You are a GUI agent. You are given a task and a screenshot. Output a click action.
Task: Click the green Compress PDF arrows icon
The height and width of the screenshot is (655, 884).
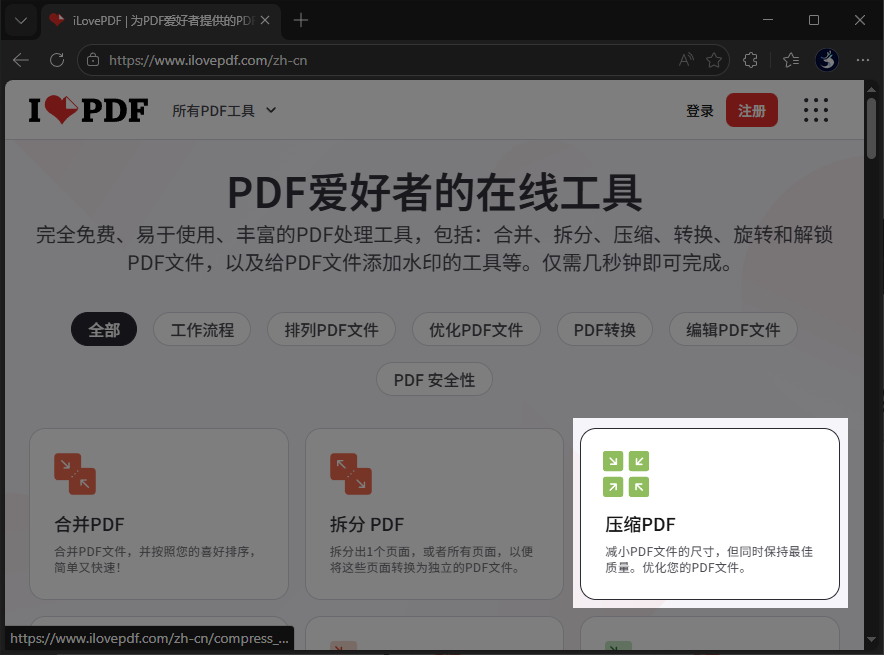pyautogui.click(x=625, y=473)
